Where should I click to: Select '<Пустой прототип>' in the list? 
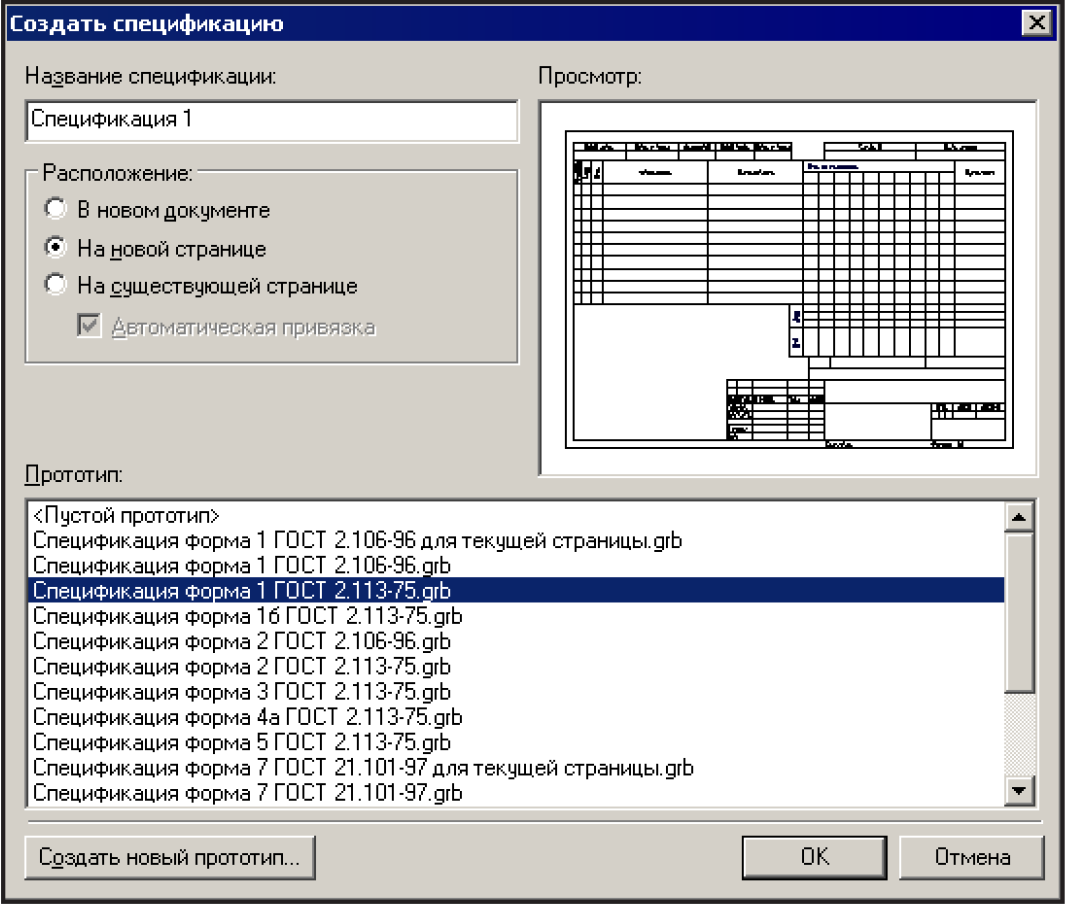126,516
